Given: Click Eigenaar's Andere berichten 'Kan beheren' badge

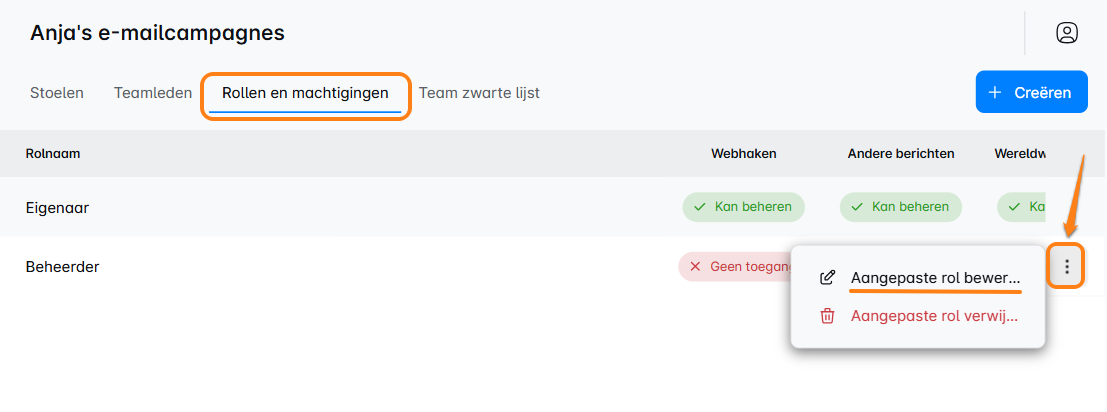Looking at the screenshot, I should [900, 207].
